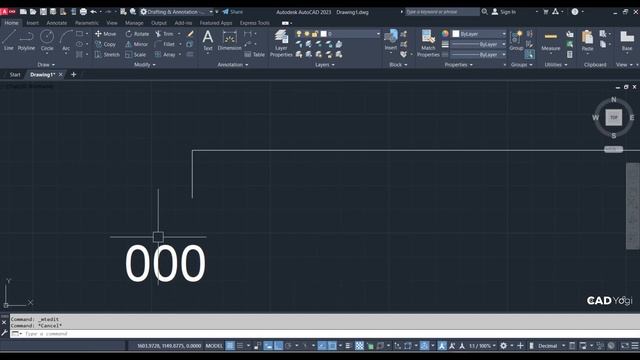This screenshot has height=360, width=640.
Task: Open the ByLayer color dropdown
Action: [479, 34]
